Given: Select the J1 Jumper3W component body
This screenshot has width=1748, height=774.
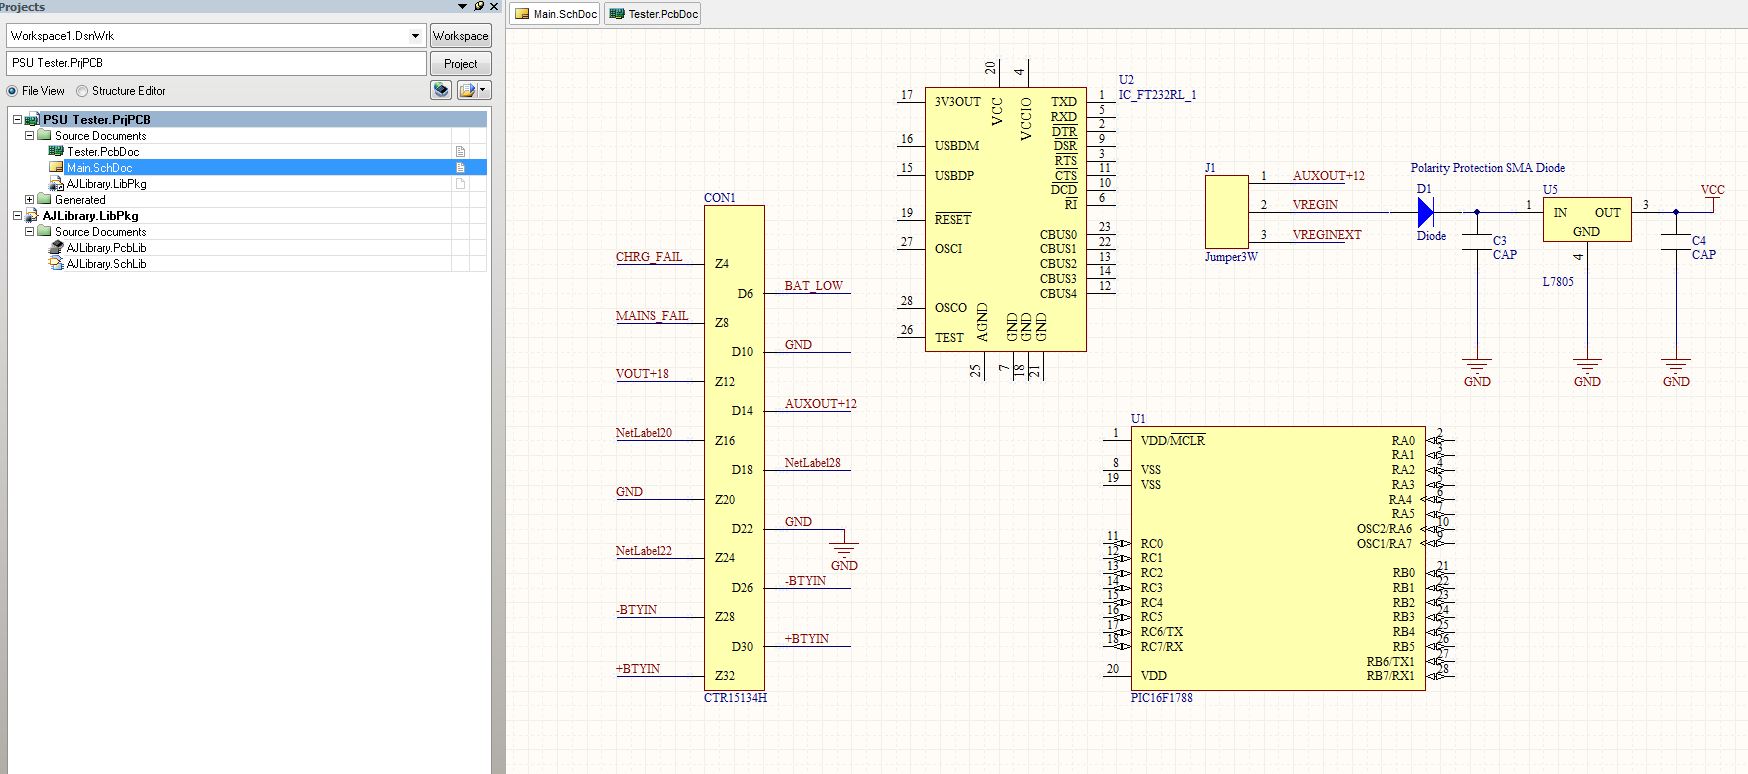Looking at the screenshot, I should 1226,212.
